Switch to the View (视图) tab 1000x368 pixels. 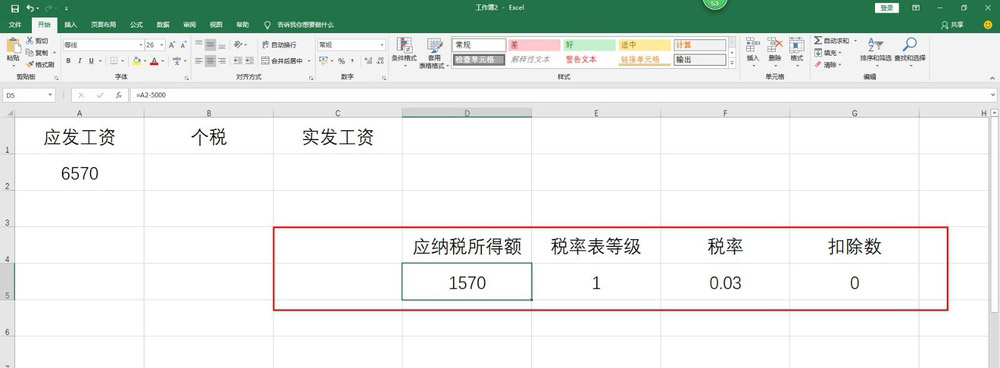pos(216,25)
